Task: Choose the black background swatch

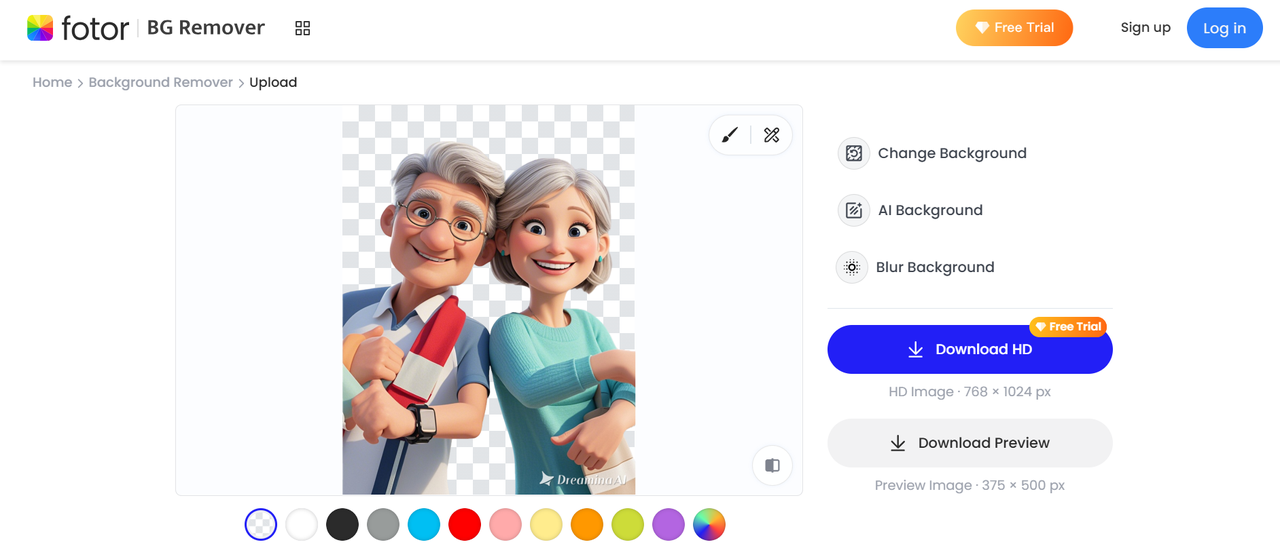Action: tap(342, 524)
